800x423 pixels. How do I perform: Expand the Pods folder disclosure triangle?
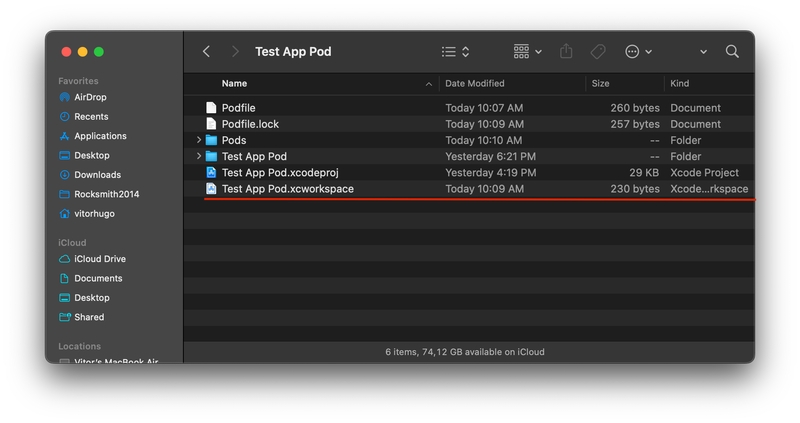click(x=199, y=141)
